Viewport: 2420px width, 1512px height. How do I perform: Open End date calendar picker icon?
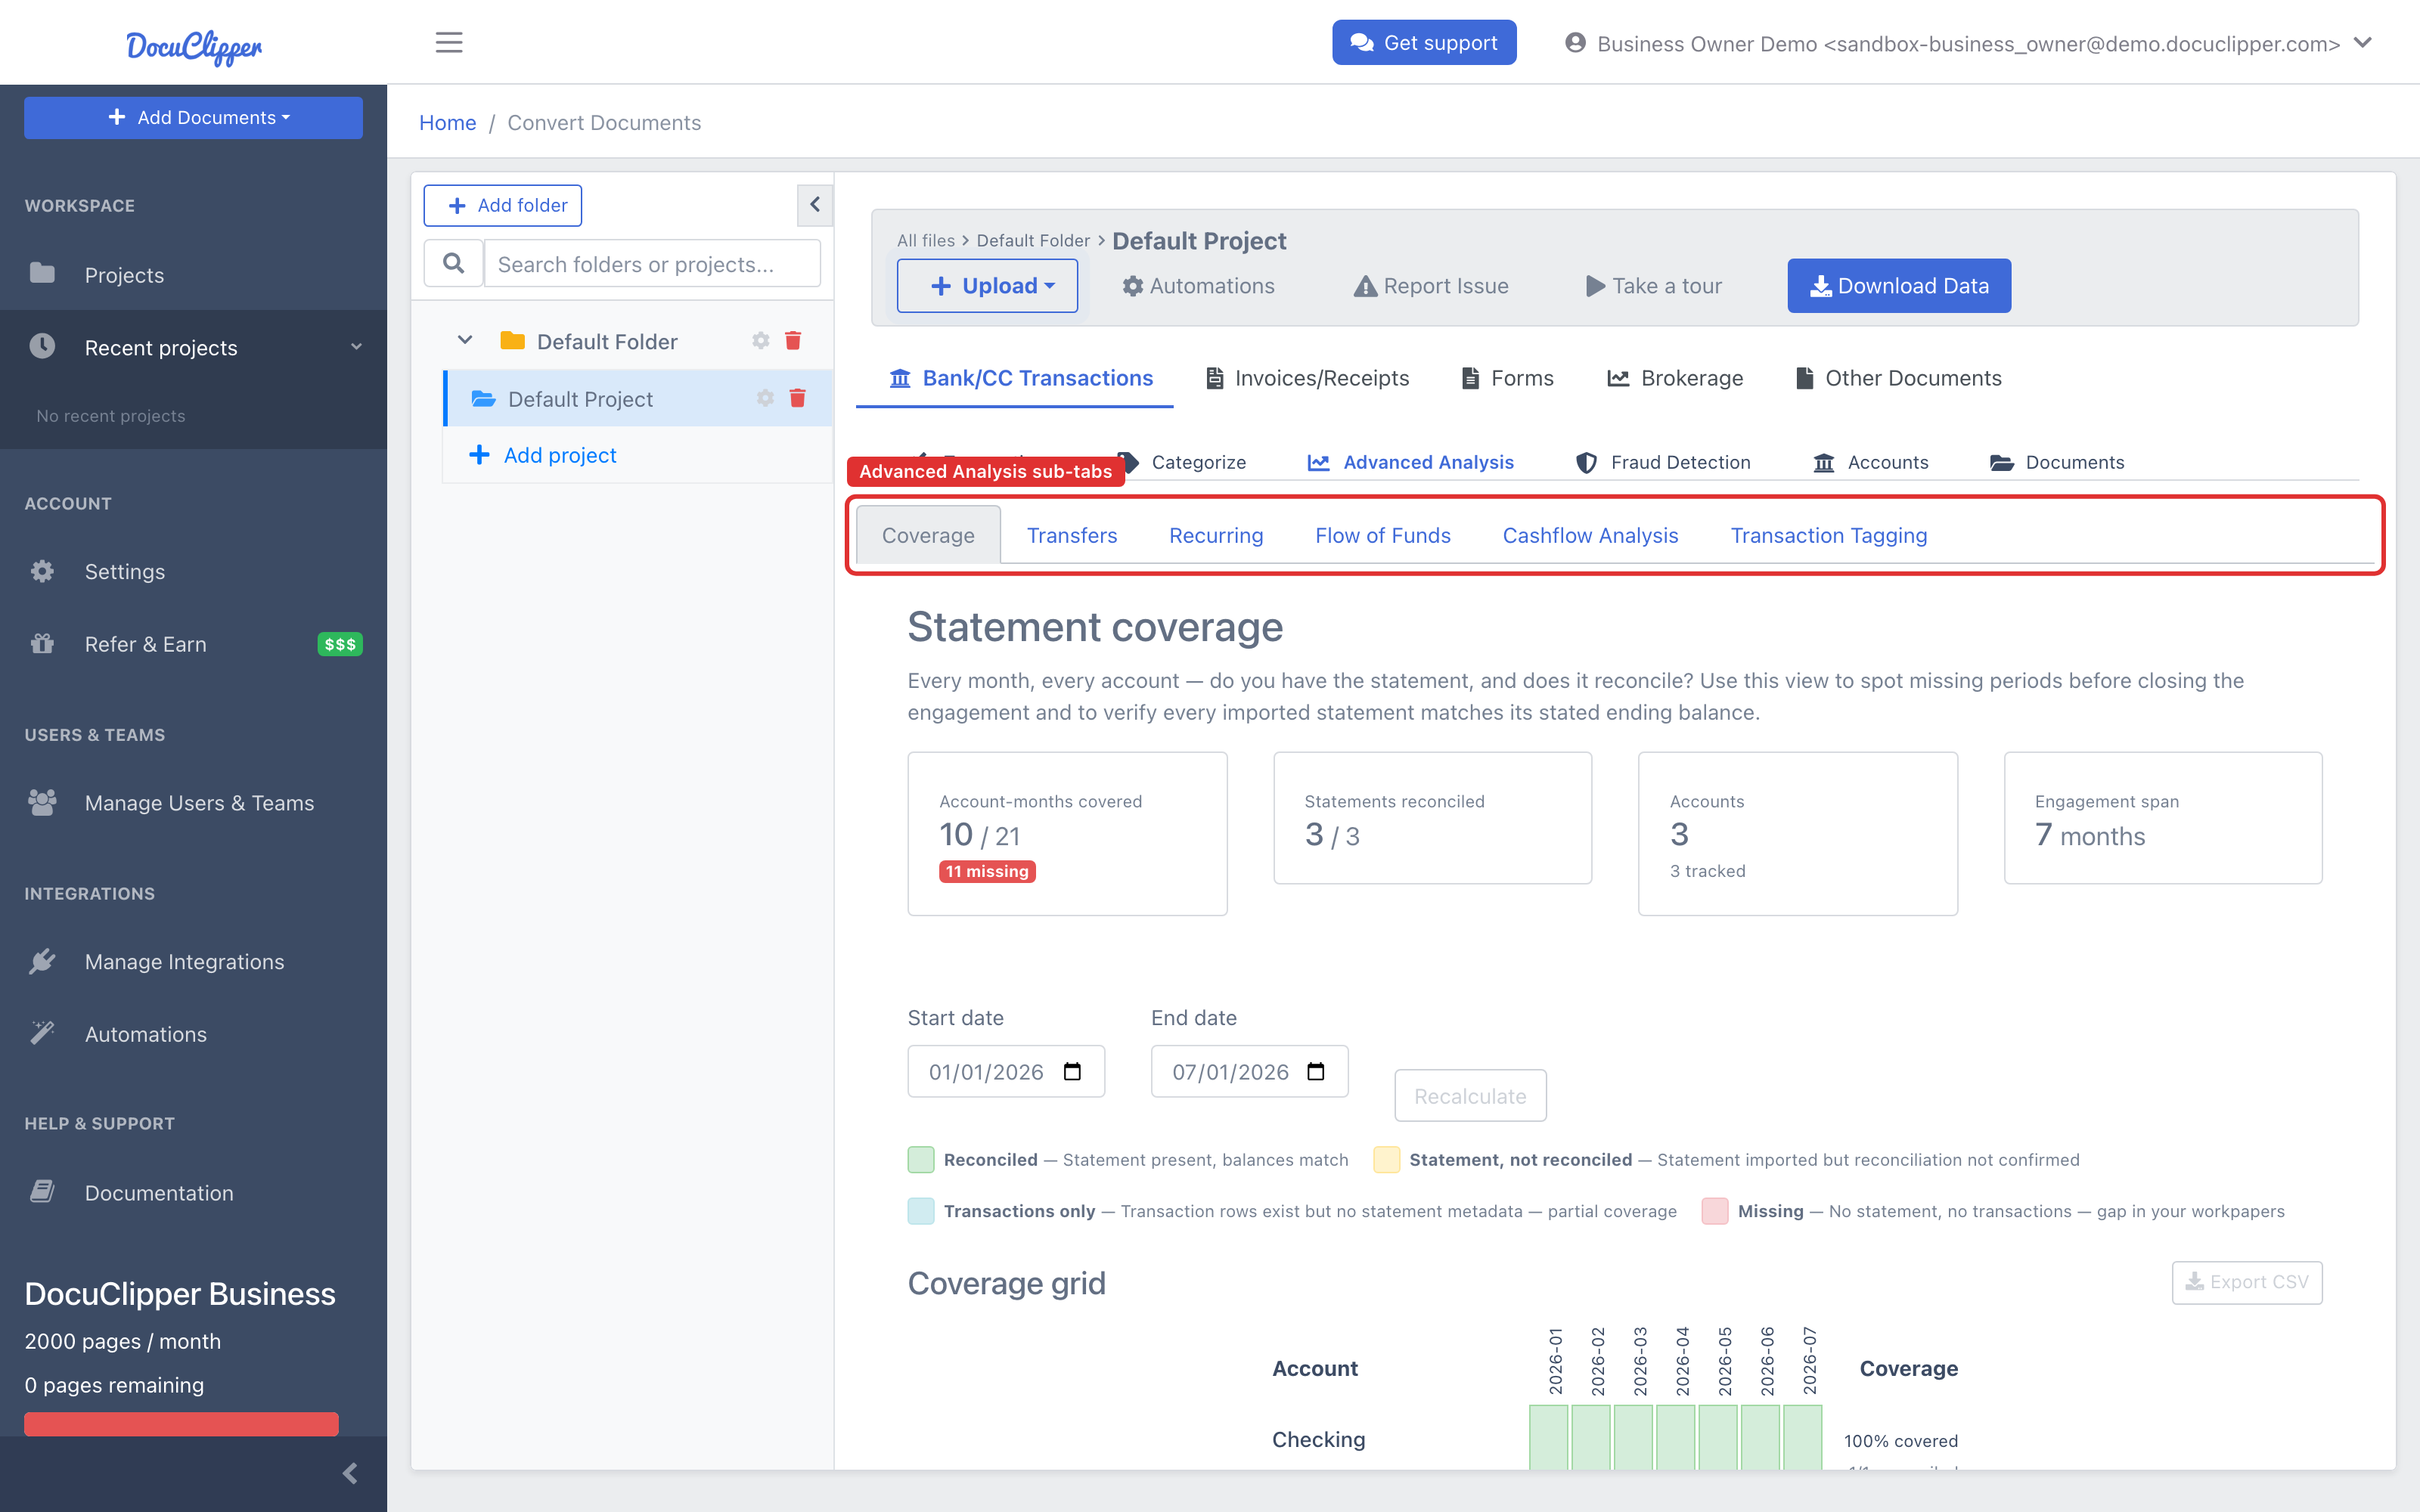(1316, 1071)
